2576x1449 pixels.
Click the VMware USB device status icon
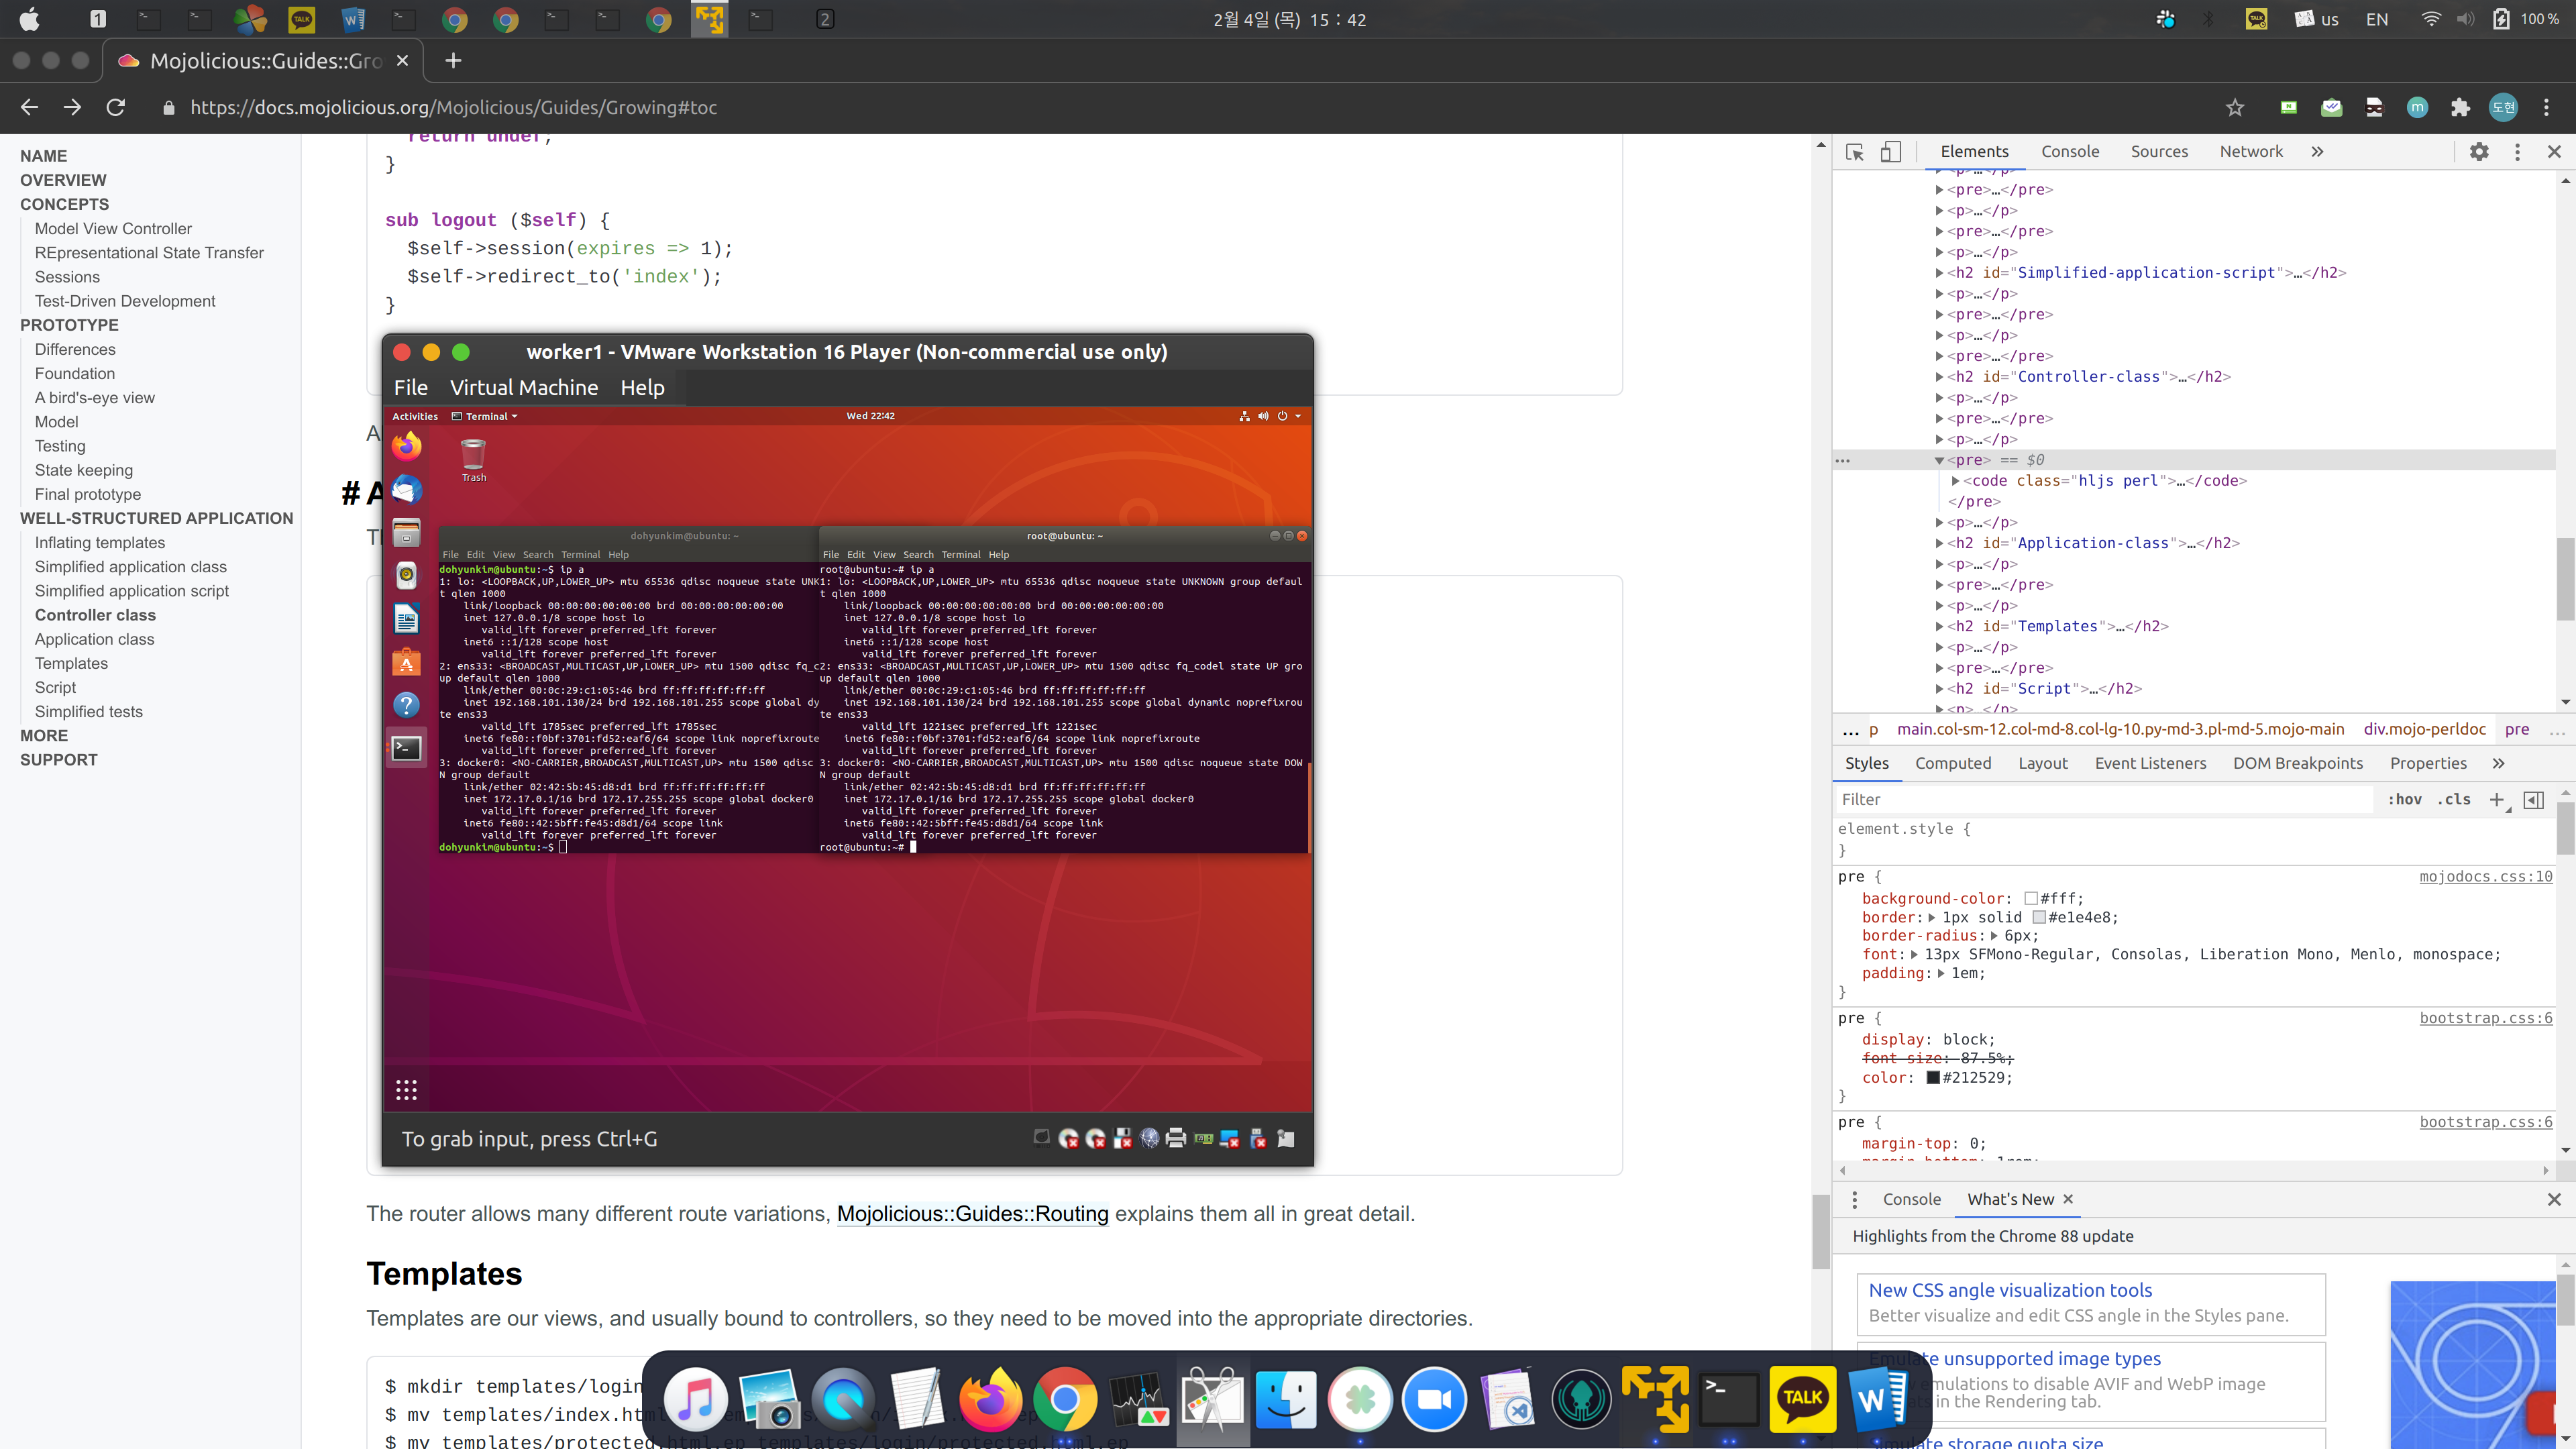pyautogui.click(x=1258, y=1139)
